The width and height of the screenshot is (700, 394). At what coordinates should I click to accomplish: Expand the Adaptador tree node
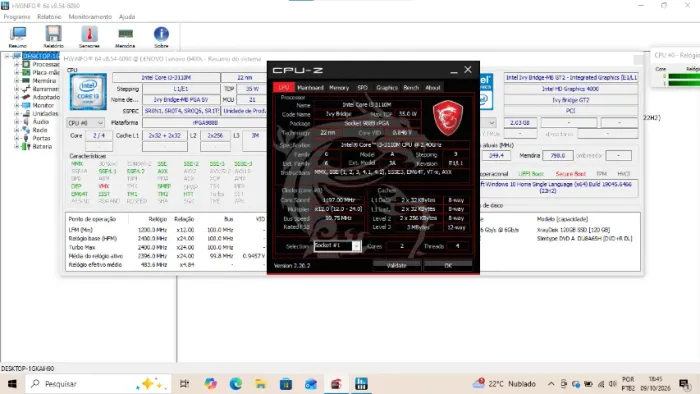pyautogui.click(x=17, y=97)
